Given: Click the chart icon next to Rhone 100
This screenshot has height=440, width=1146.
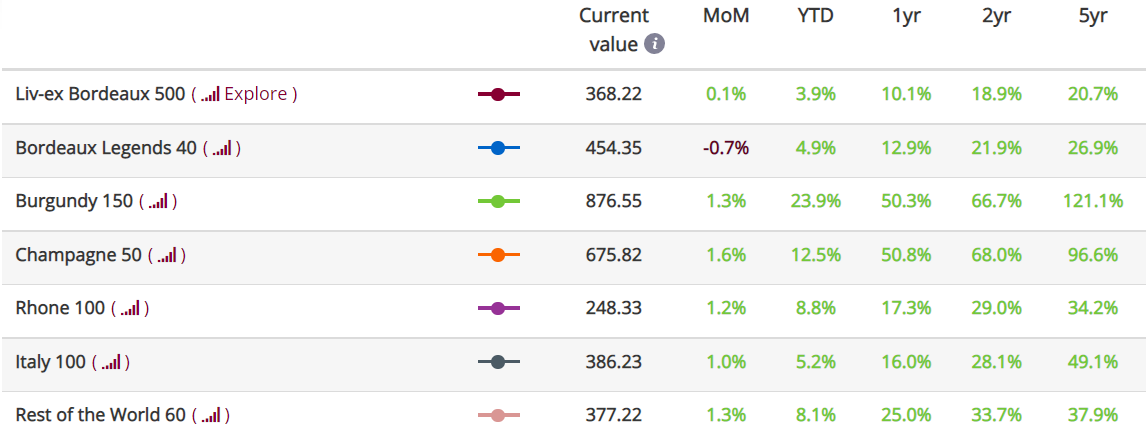Looking at the screenshot, I should click(130, 310).
